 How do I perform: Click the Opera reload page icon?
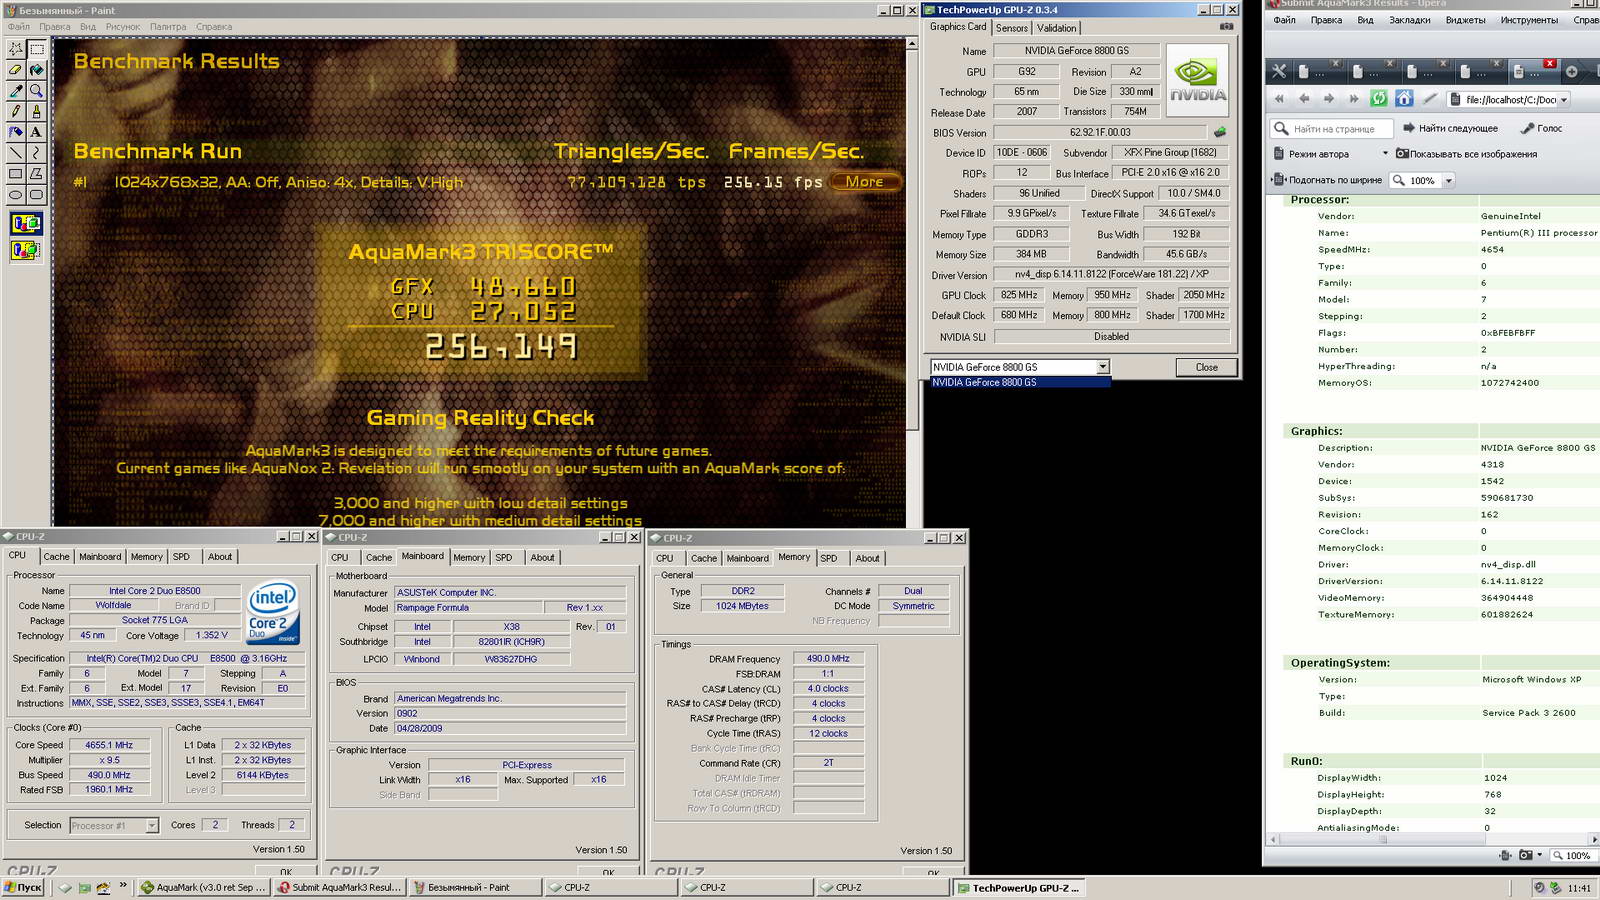click(x=1379, y=99)
